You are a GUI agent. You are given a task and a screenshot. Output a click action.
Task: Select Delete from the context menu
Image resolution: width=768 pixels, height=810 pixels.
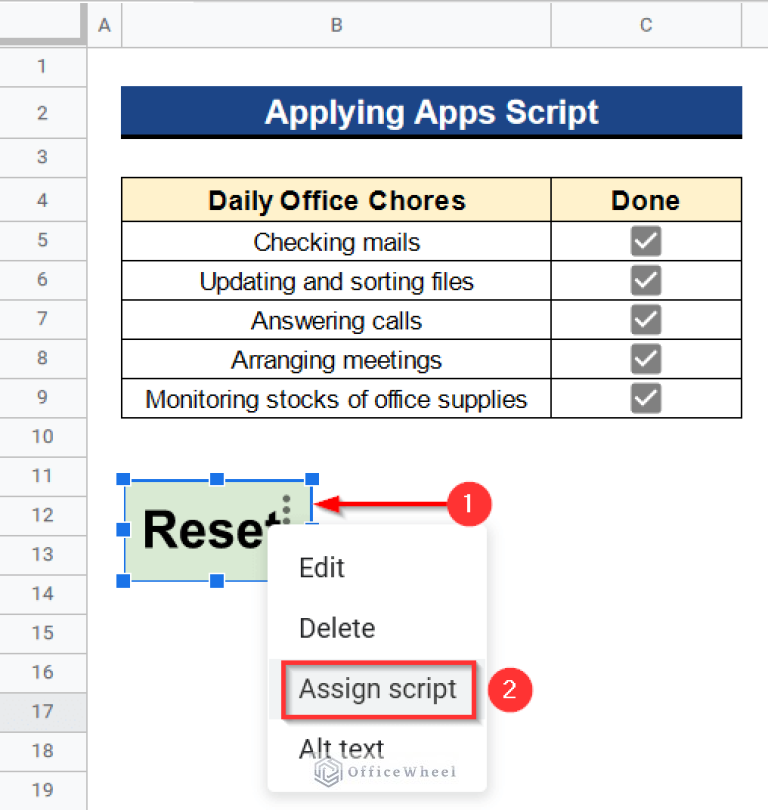pyautogui.click(x=336, y=628)
